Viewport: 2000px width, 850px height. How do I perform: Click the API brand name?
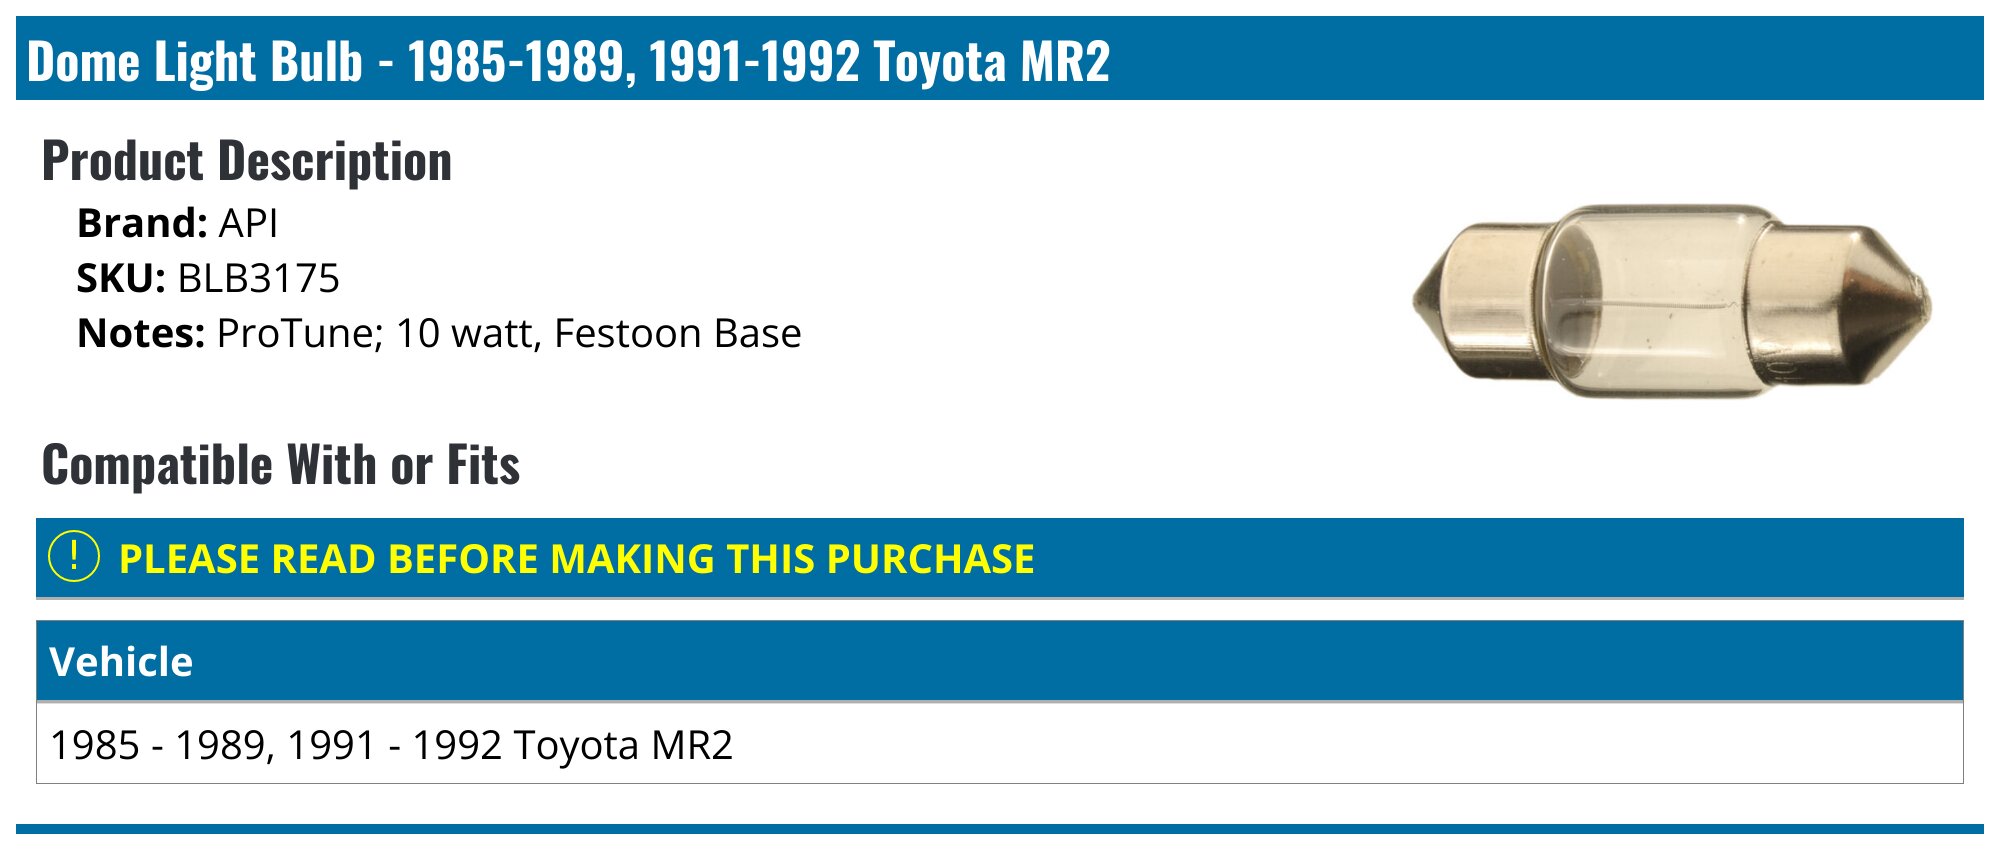coord(248,223)
